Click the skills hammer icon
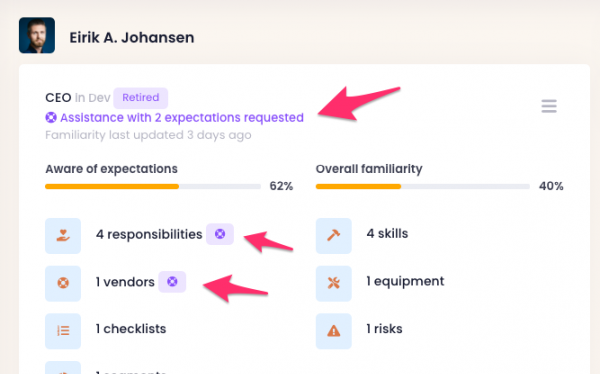This screenshot has height=374, width=600. pos(334,236)
